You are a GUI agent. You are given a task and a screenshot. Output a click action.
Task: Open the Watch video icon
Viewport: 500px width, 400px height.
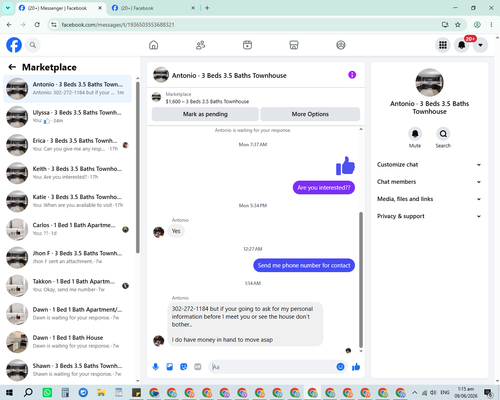pyautogui.click(x=247, y=45)
